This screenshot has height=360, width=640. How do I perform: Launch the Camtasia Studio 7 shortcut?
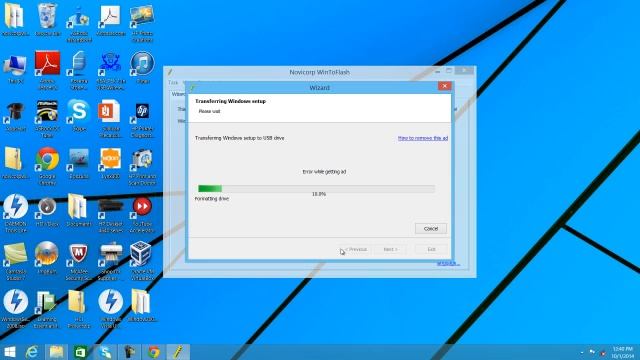coord(16,261)
